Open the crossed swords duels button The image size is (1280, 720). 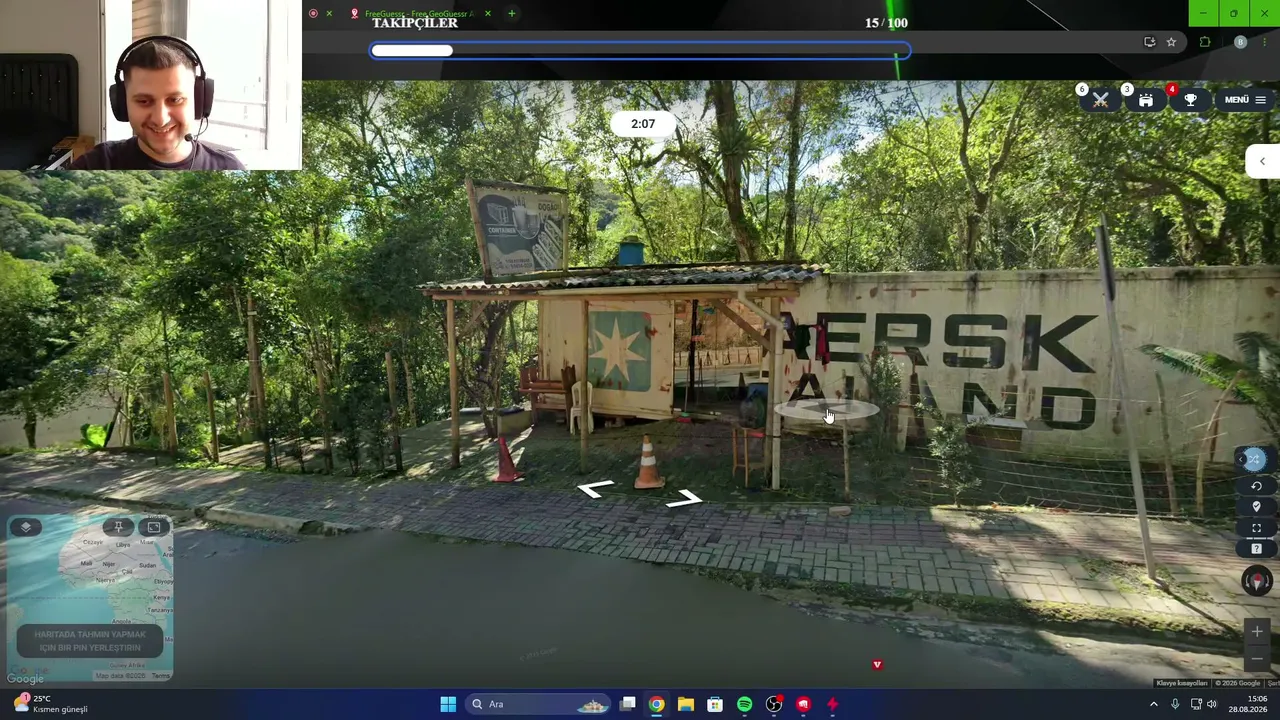[1100, 100]
